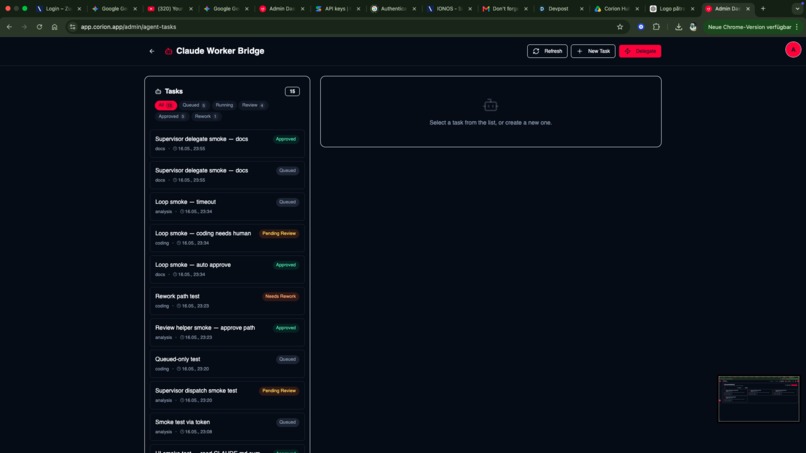Click the red Delegate button
The image size is (806, 453).
pyautogui.click(x=640, y=51)
